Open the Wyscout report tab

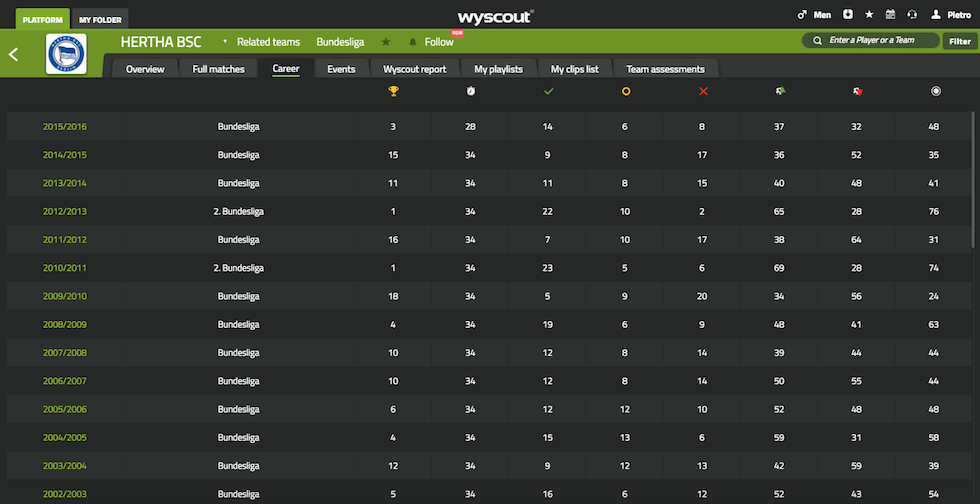(x=415, y=69)
